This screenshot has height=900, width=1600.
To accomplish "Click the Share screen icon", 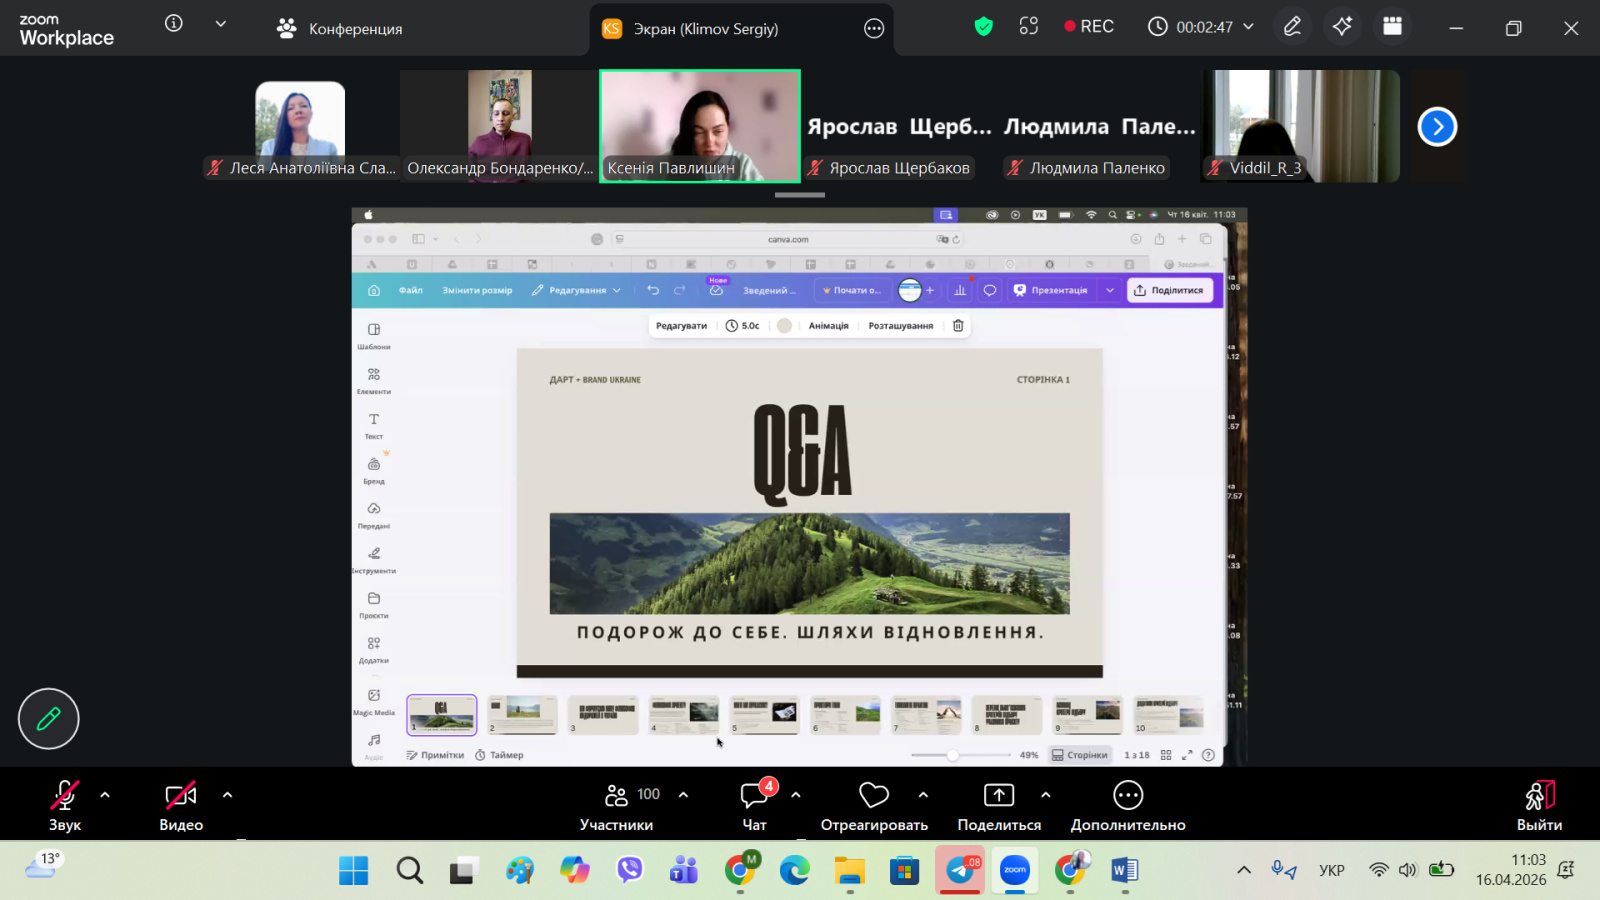I will coord(998,805).
